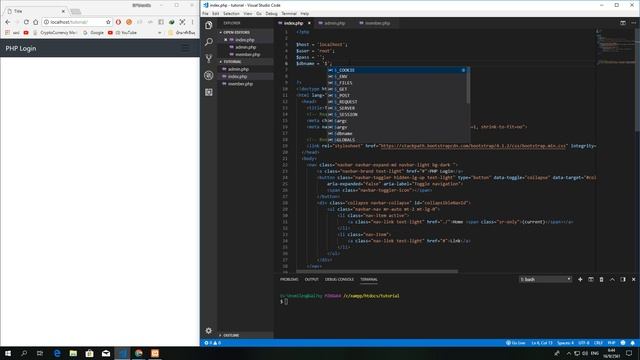The height and width of the screenshot is (360, 640).
Task: Open the Explorer view in VS Code activity bar
Action: coord(209,25)
